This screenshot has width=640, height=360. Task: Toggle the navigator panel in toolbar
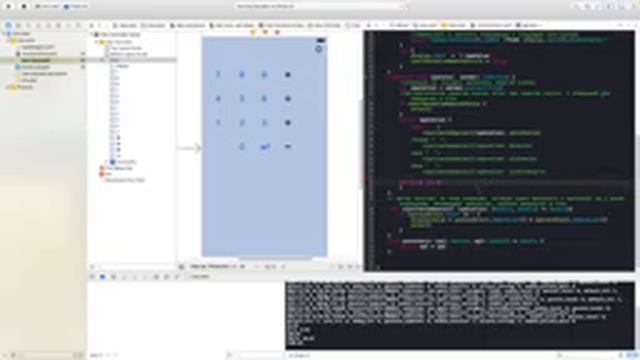click(x=610, y=6)
